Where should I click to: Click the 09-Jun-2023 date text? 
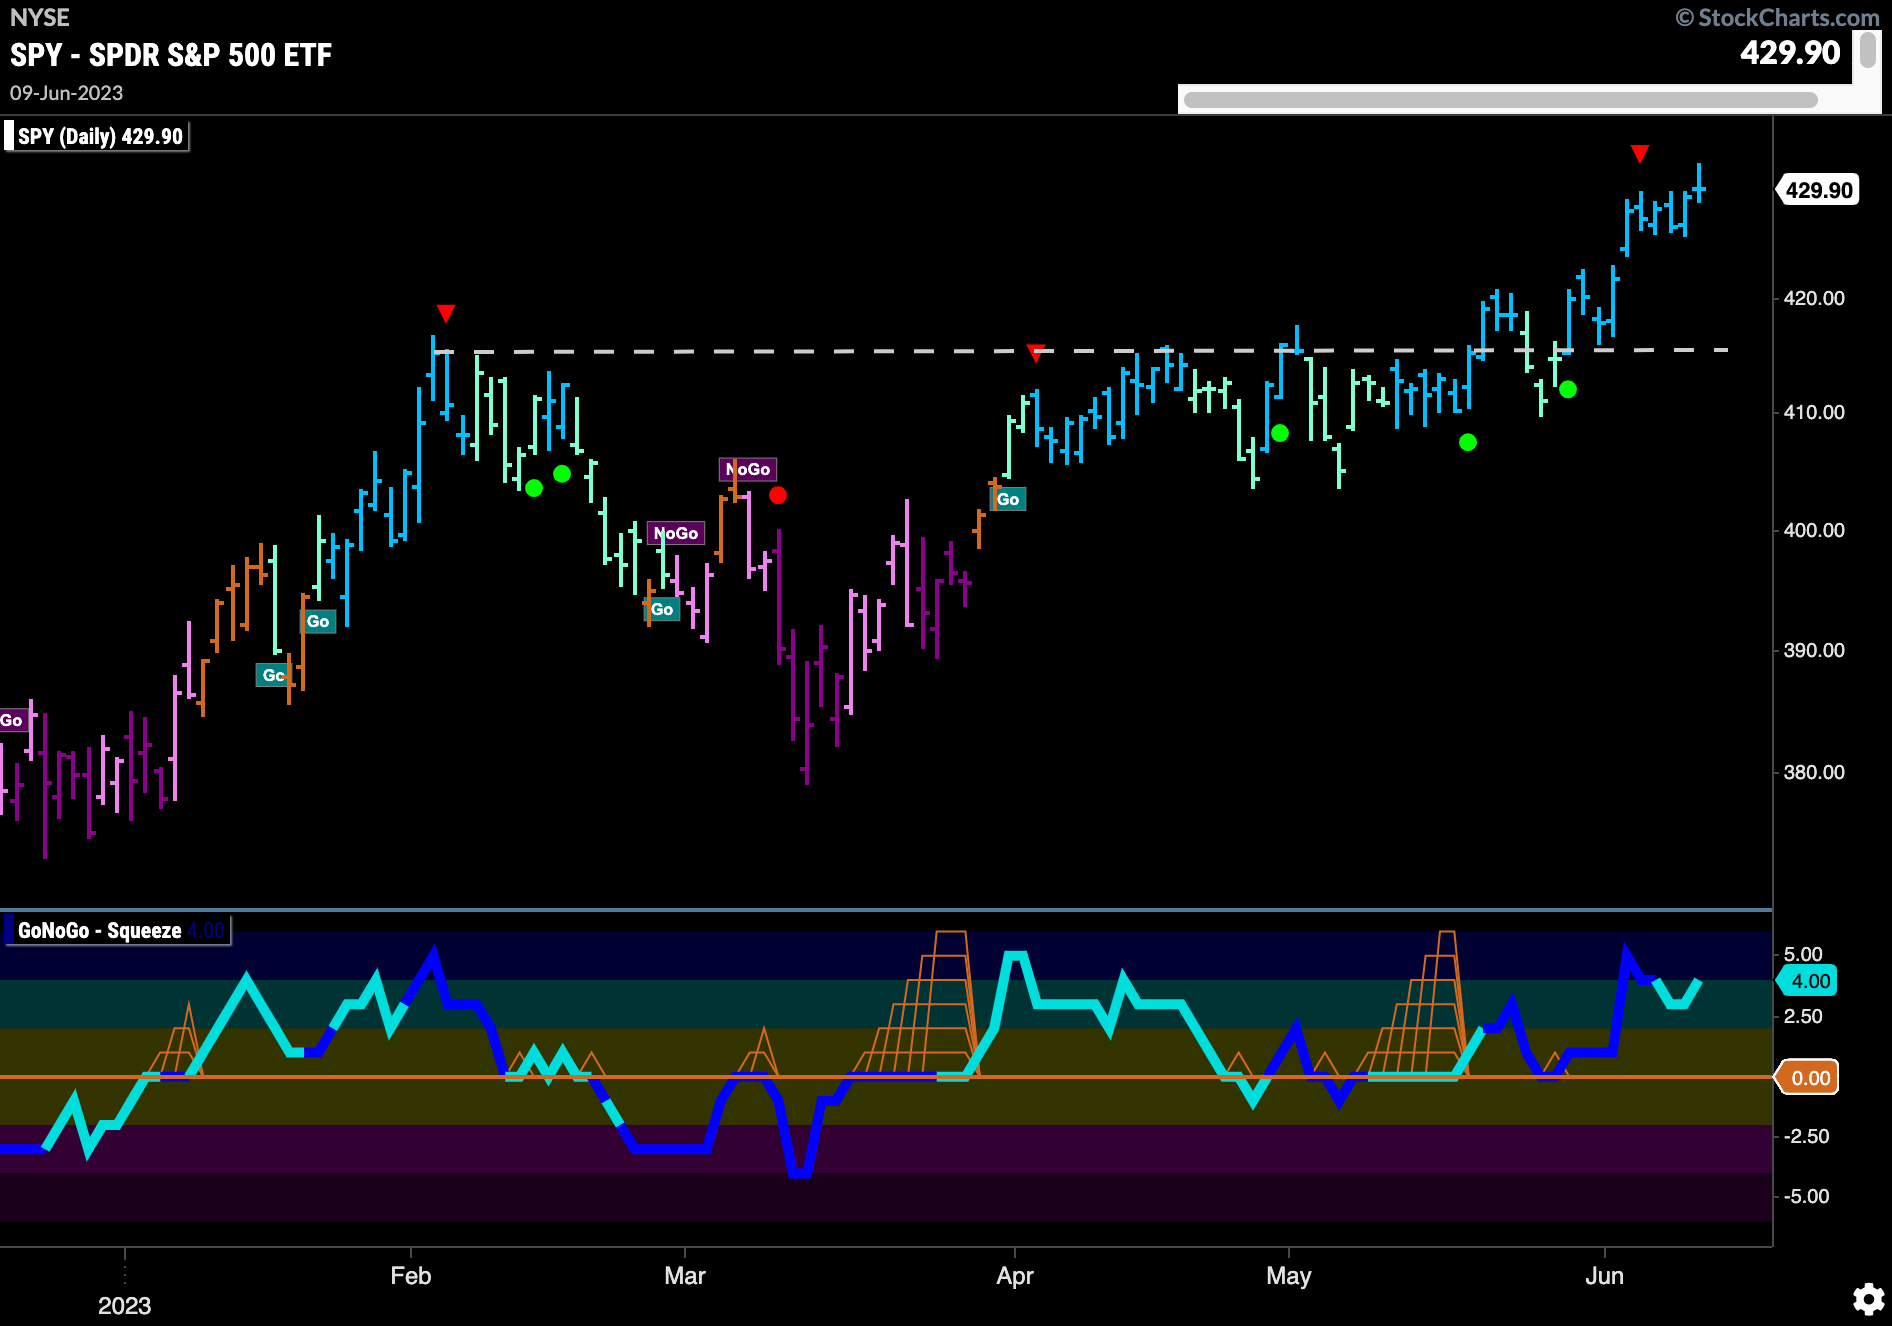[66, 93]
